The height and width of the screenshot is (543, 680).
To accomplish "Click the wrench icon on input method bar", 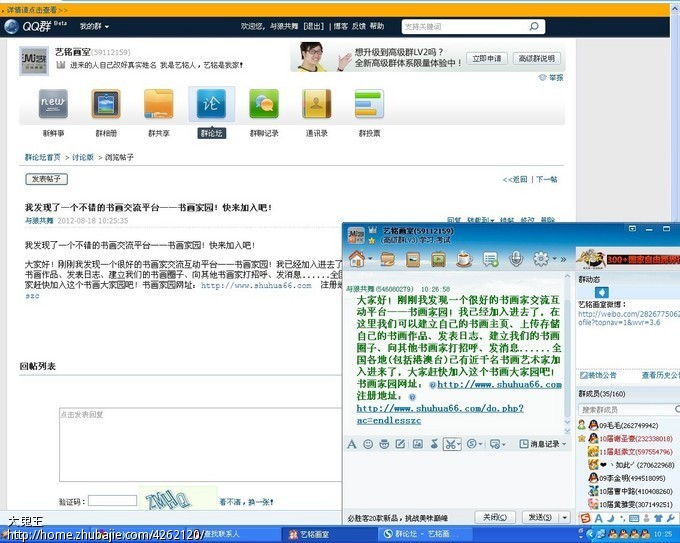I will pos(671,518).
